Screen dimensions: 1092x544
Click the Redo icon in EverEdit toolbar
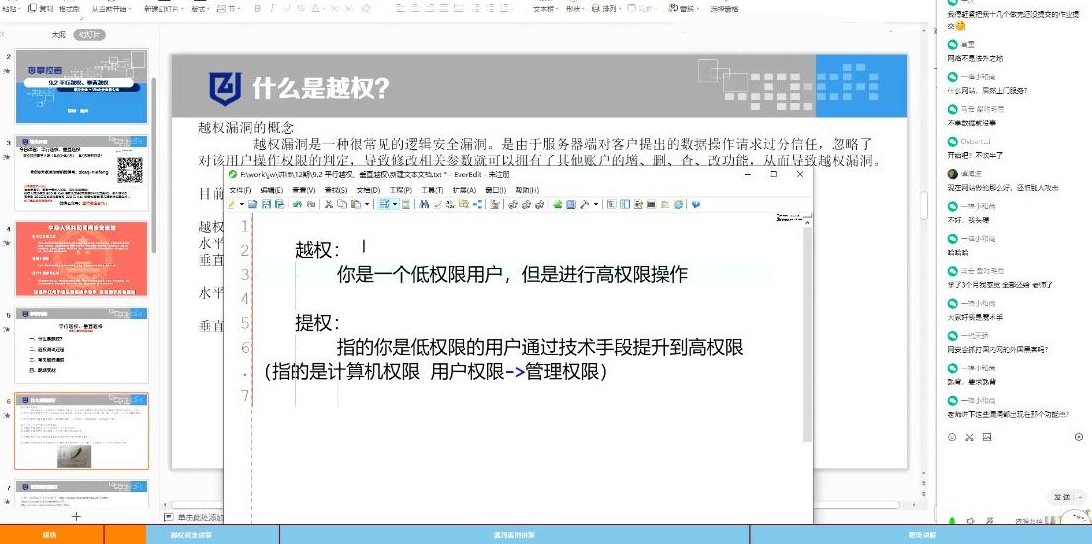click(311, 204)
